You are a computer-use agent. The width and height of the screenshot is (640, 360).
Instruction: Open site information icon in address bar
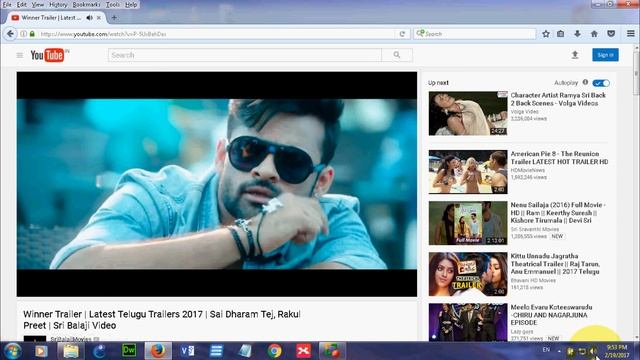click(x=24, y=34)
